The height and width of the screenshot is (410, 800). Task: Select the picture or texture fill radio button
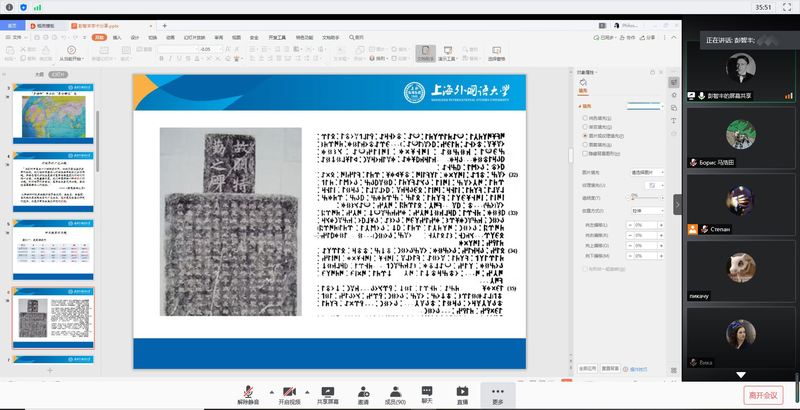coord(585,135)
